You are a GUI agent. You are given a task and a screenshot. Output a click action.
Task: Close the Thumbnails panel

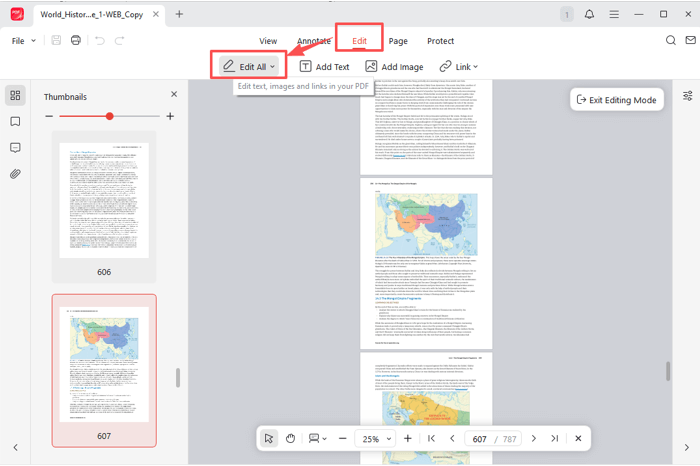[x=174, y=94]
